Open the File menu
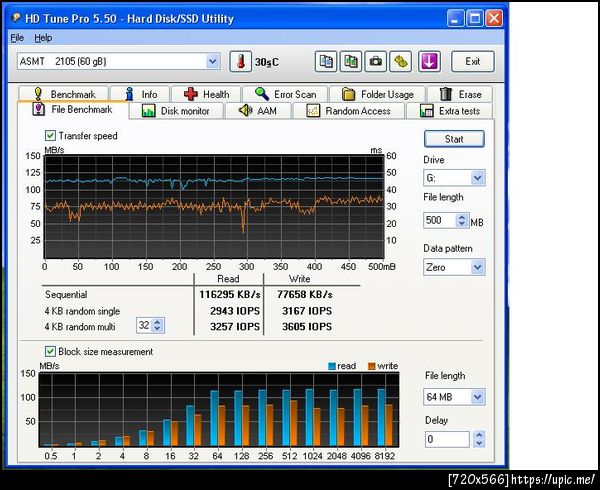This screenshot has height=490, width=600. coord(17,38)
